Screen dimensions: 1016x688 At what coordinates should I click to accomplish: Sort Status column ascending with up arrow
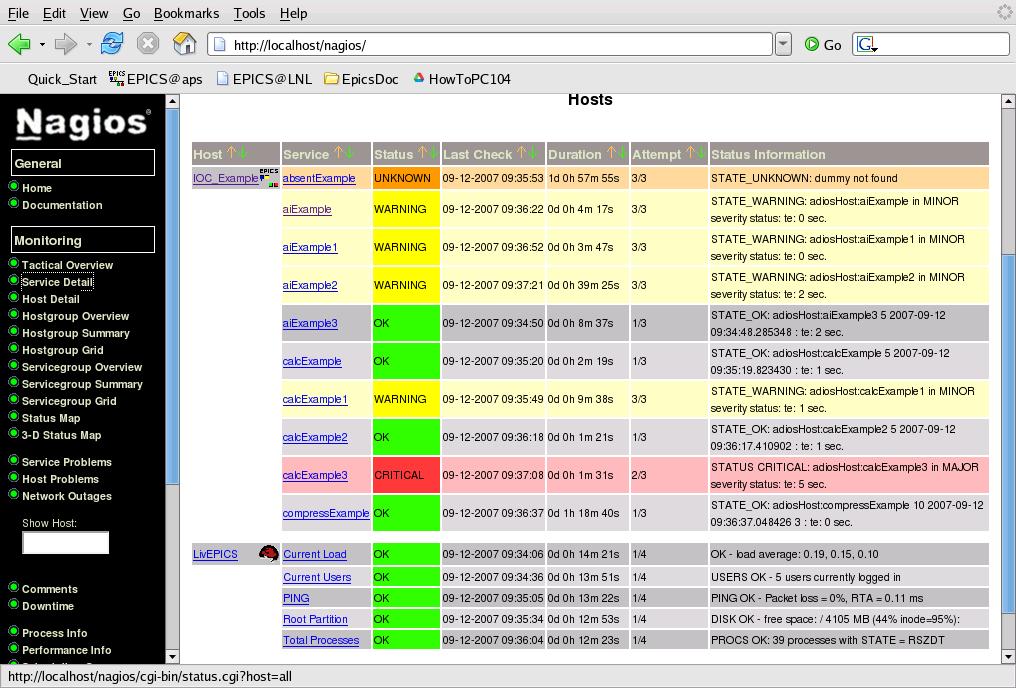[422, 153]
